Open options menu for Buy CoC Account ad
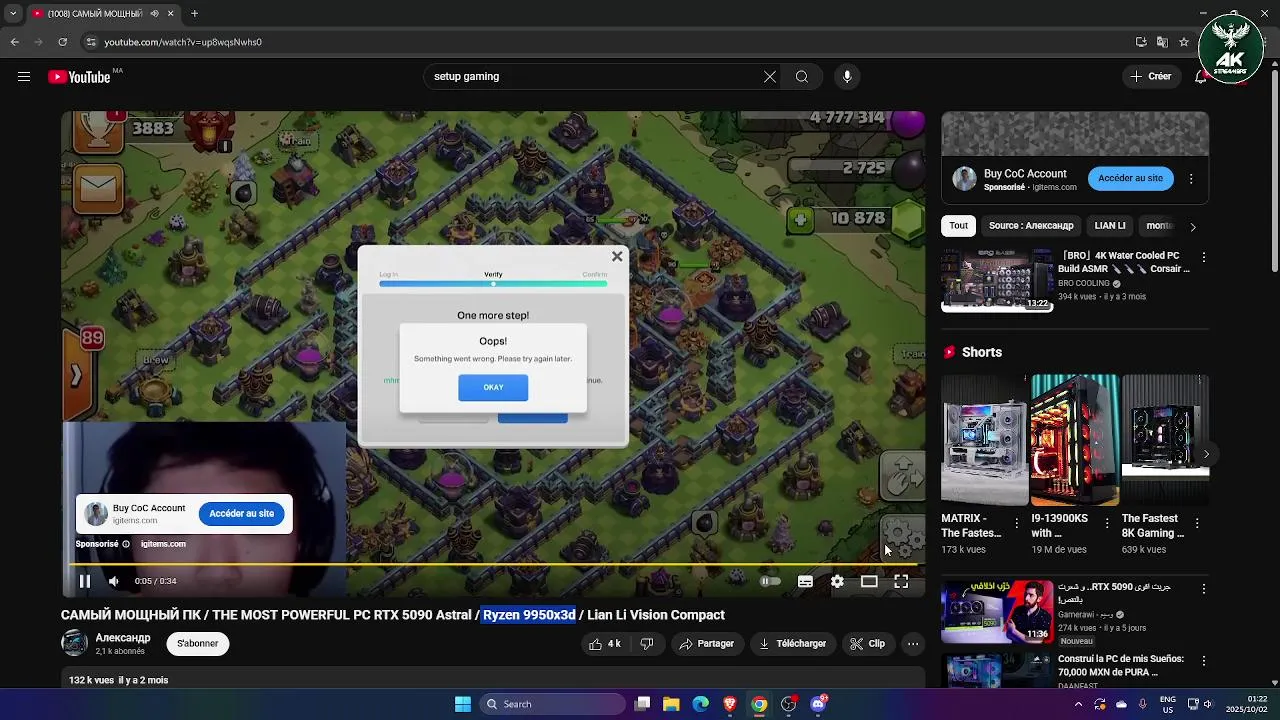 pyautogui.click(x=1191, y=179)
